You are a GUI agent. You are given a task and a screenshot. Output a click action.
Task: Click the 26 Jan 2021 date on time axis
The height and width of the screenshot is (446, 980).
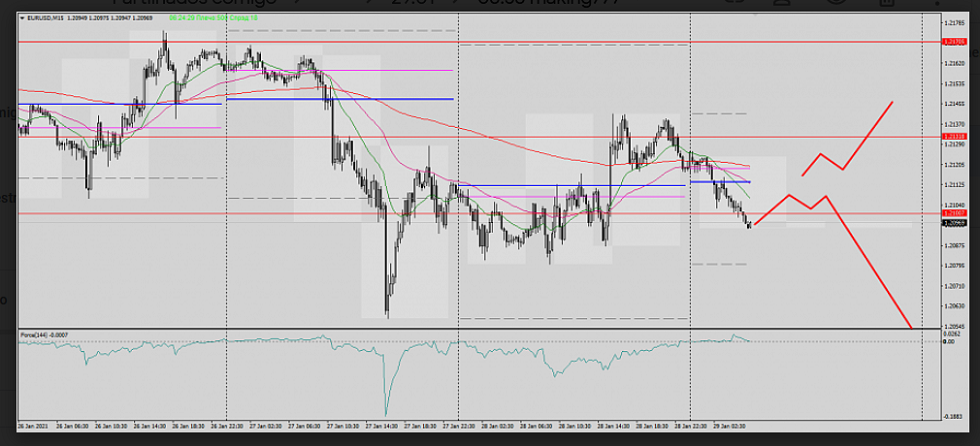click(34, 426)
